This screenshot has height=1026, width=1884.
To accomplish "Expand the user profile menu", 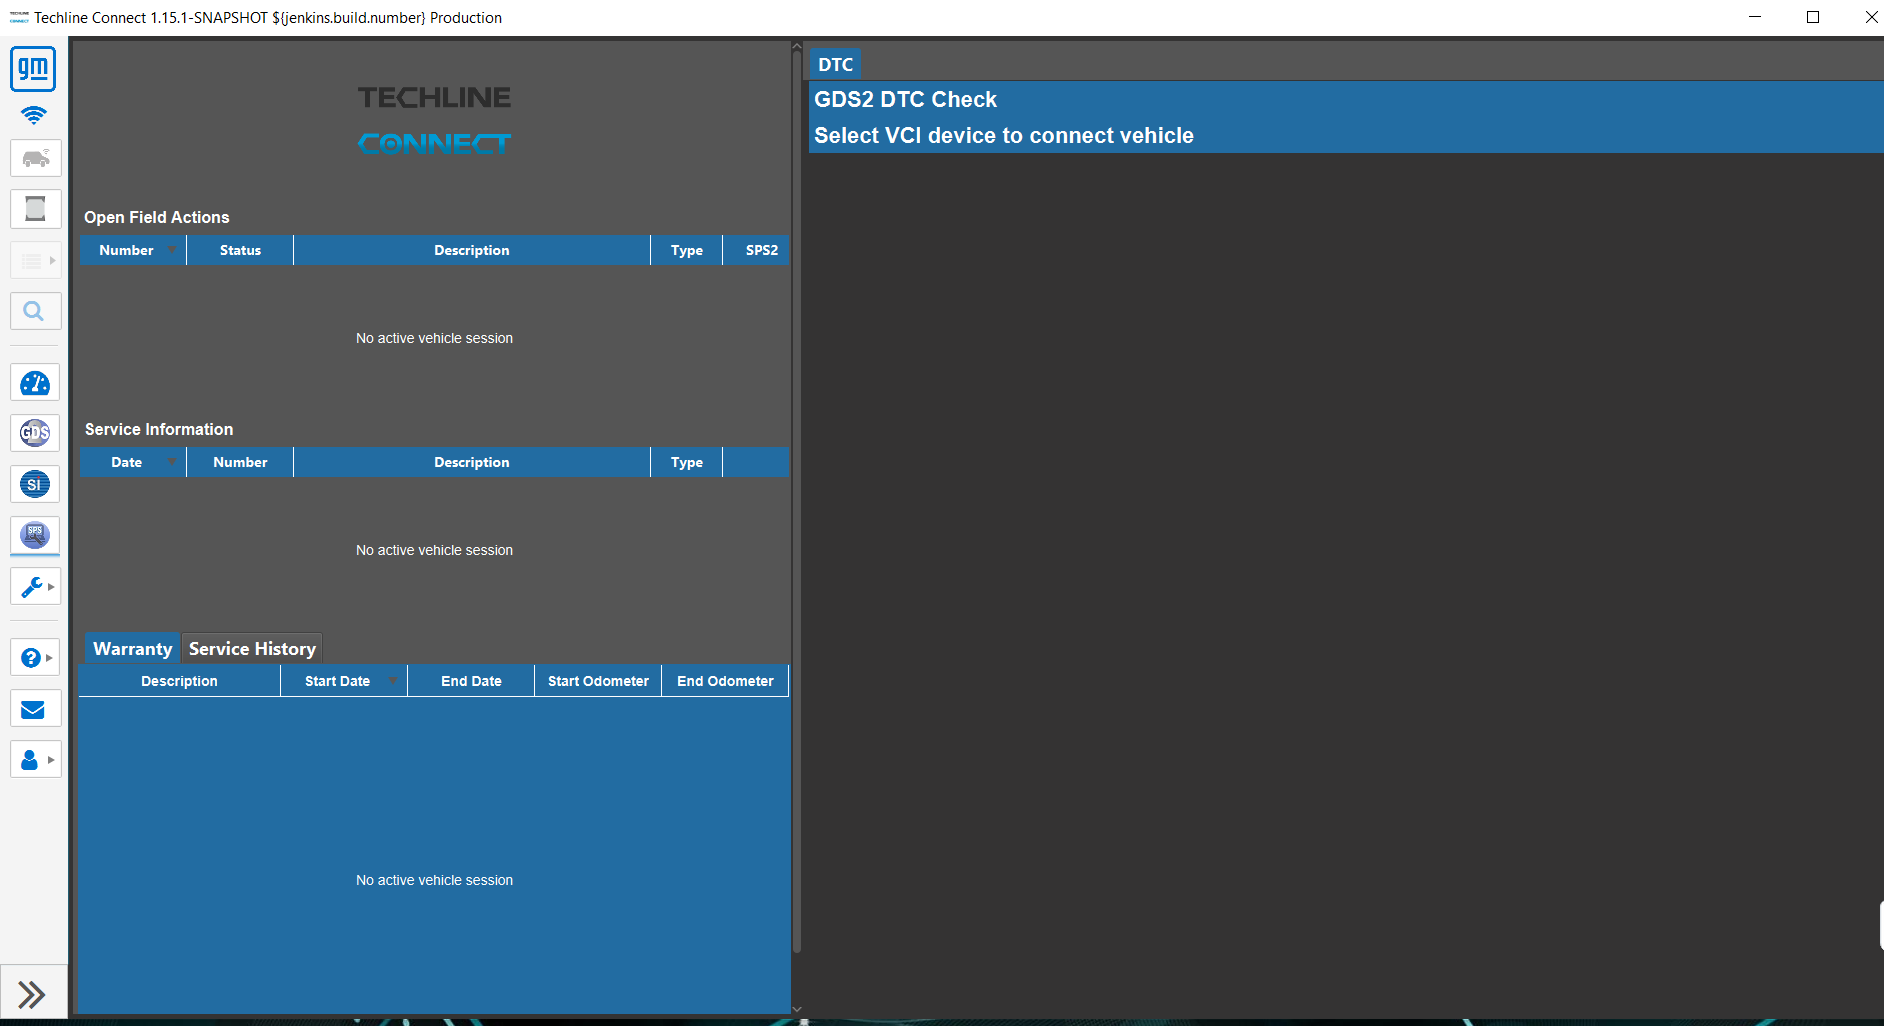I will point(36,759).
